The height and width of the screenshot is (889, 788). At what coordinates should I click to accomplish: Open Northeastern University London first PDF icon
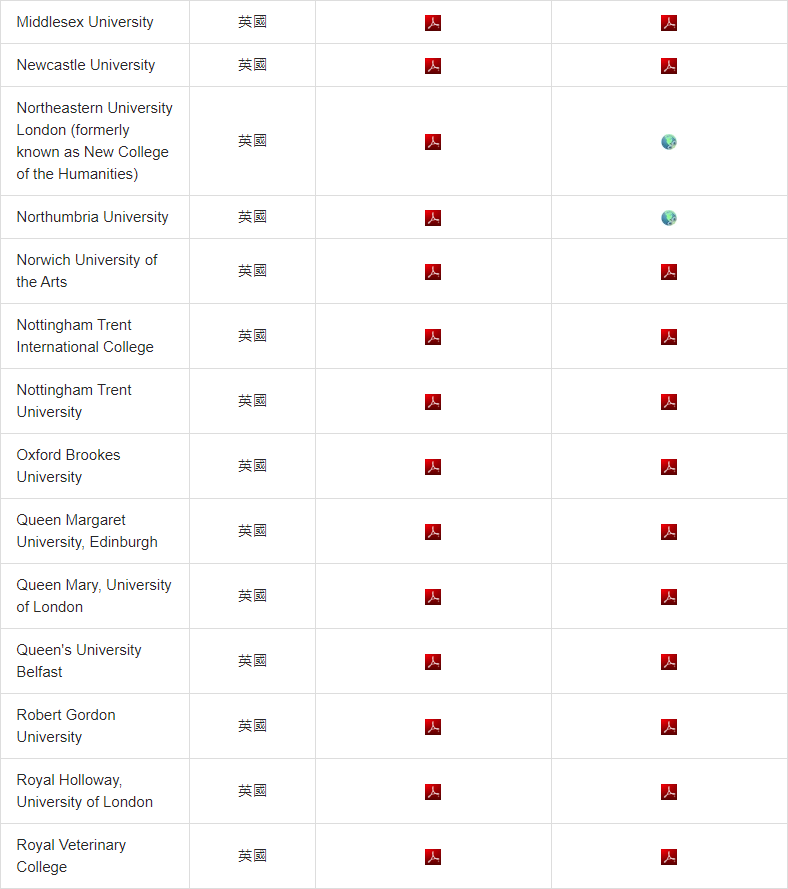[433, 142]
